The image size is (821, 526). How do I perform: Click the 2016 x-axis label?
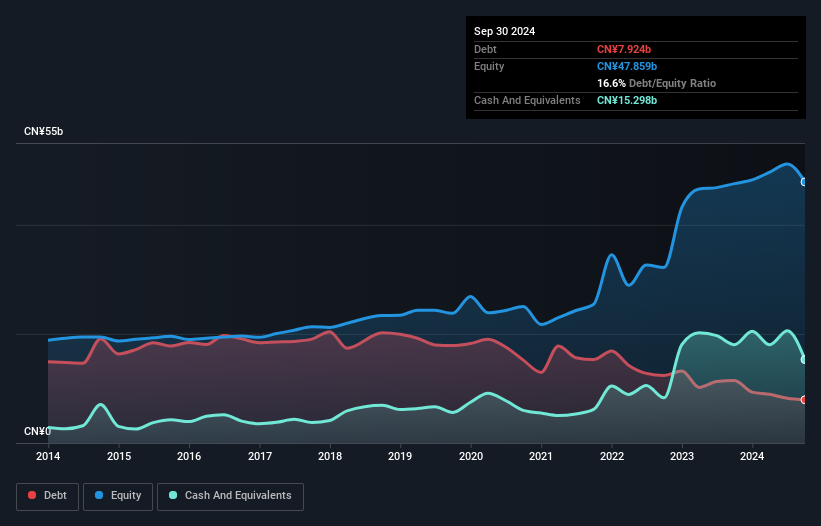[189, 456]
